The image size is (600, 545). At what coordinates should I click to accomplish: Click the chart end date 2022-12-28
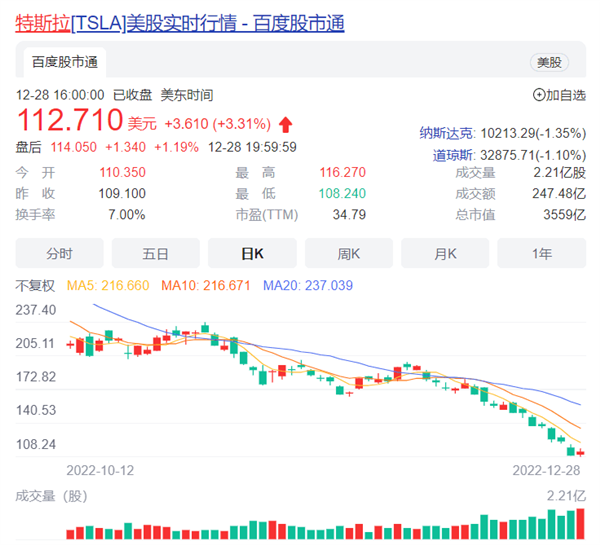pos(546,470)
